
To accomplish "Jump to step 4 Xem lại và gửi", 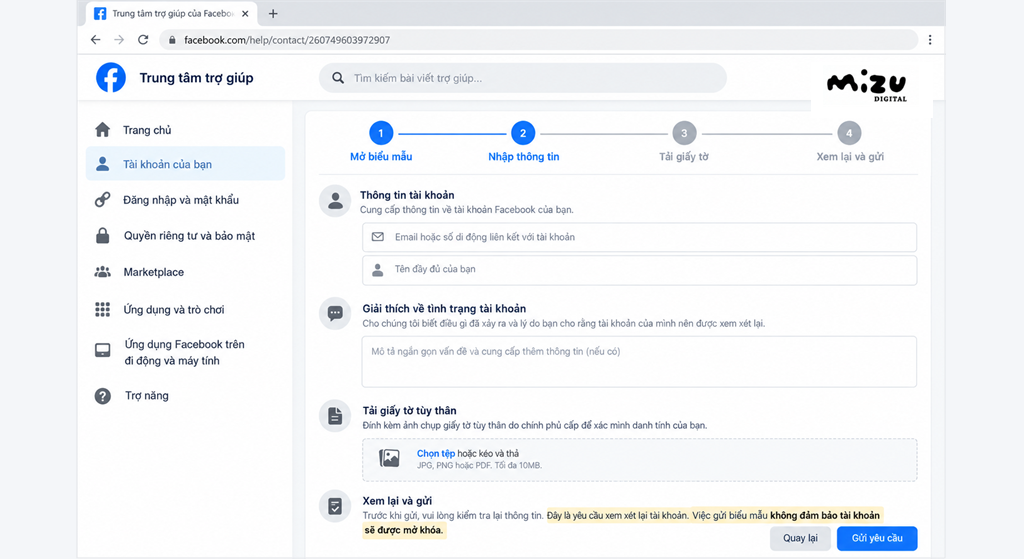I will click(x=850, y=141).
